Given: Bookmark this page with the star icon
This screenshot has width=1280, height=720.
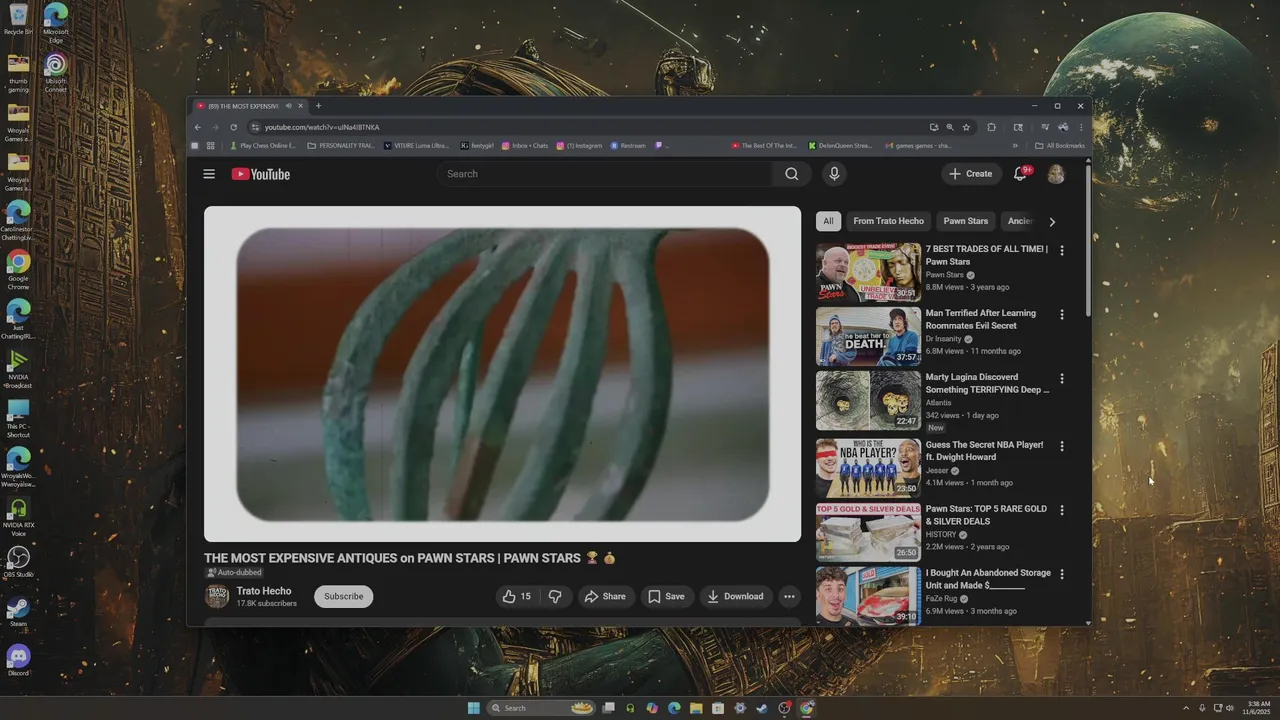Looking at the screenshot, I should (x=966, y=127).
